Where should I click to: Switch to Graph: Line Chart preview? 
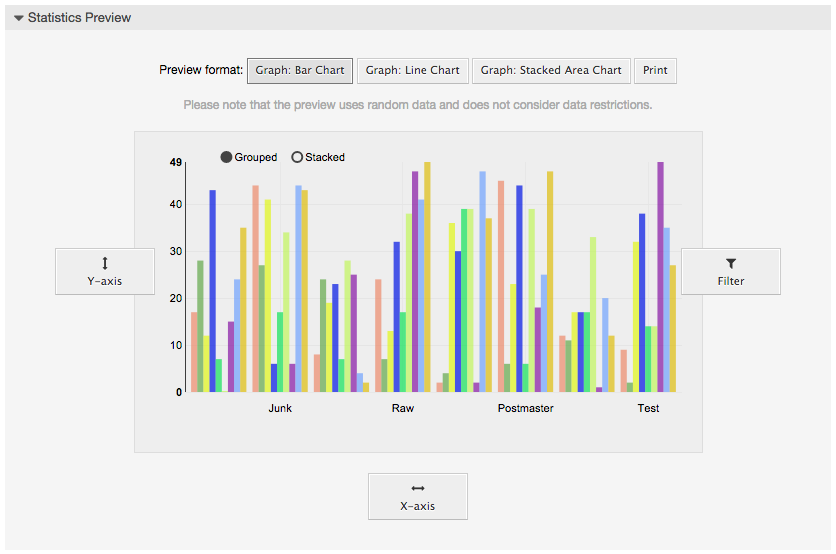tap(413, 70)
